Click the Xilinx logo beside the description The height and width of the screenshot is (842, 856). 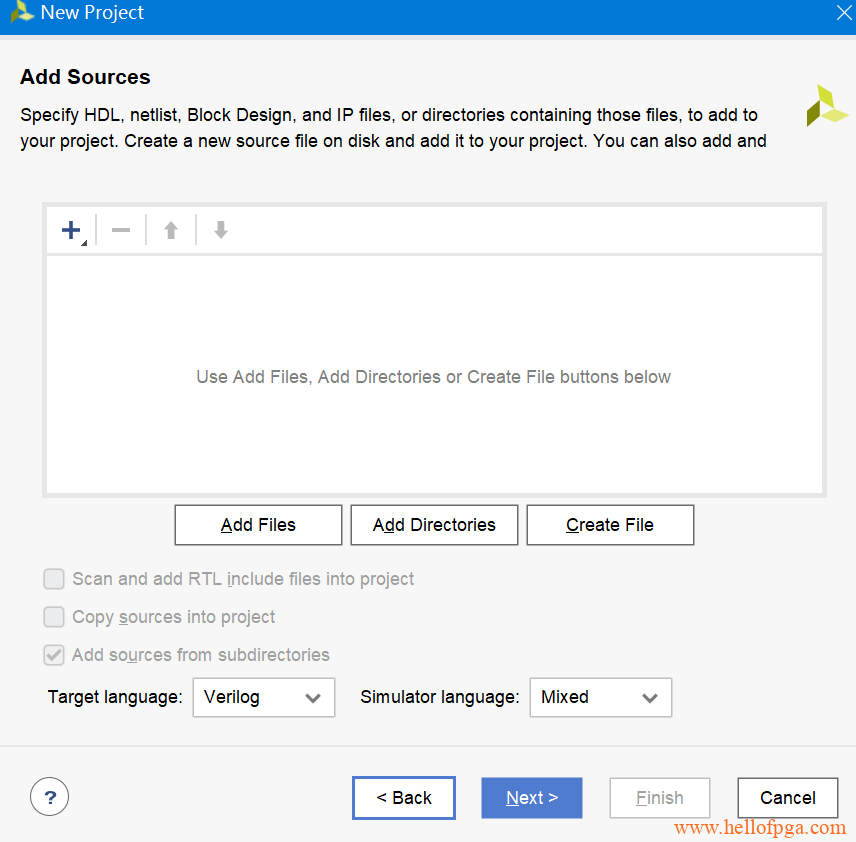[827, 105]
